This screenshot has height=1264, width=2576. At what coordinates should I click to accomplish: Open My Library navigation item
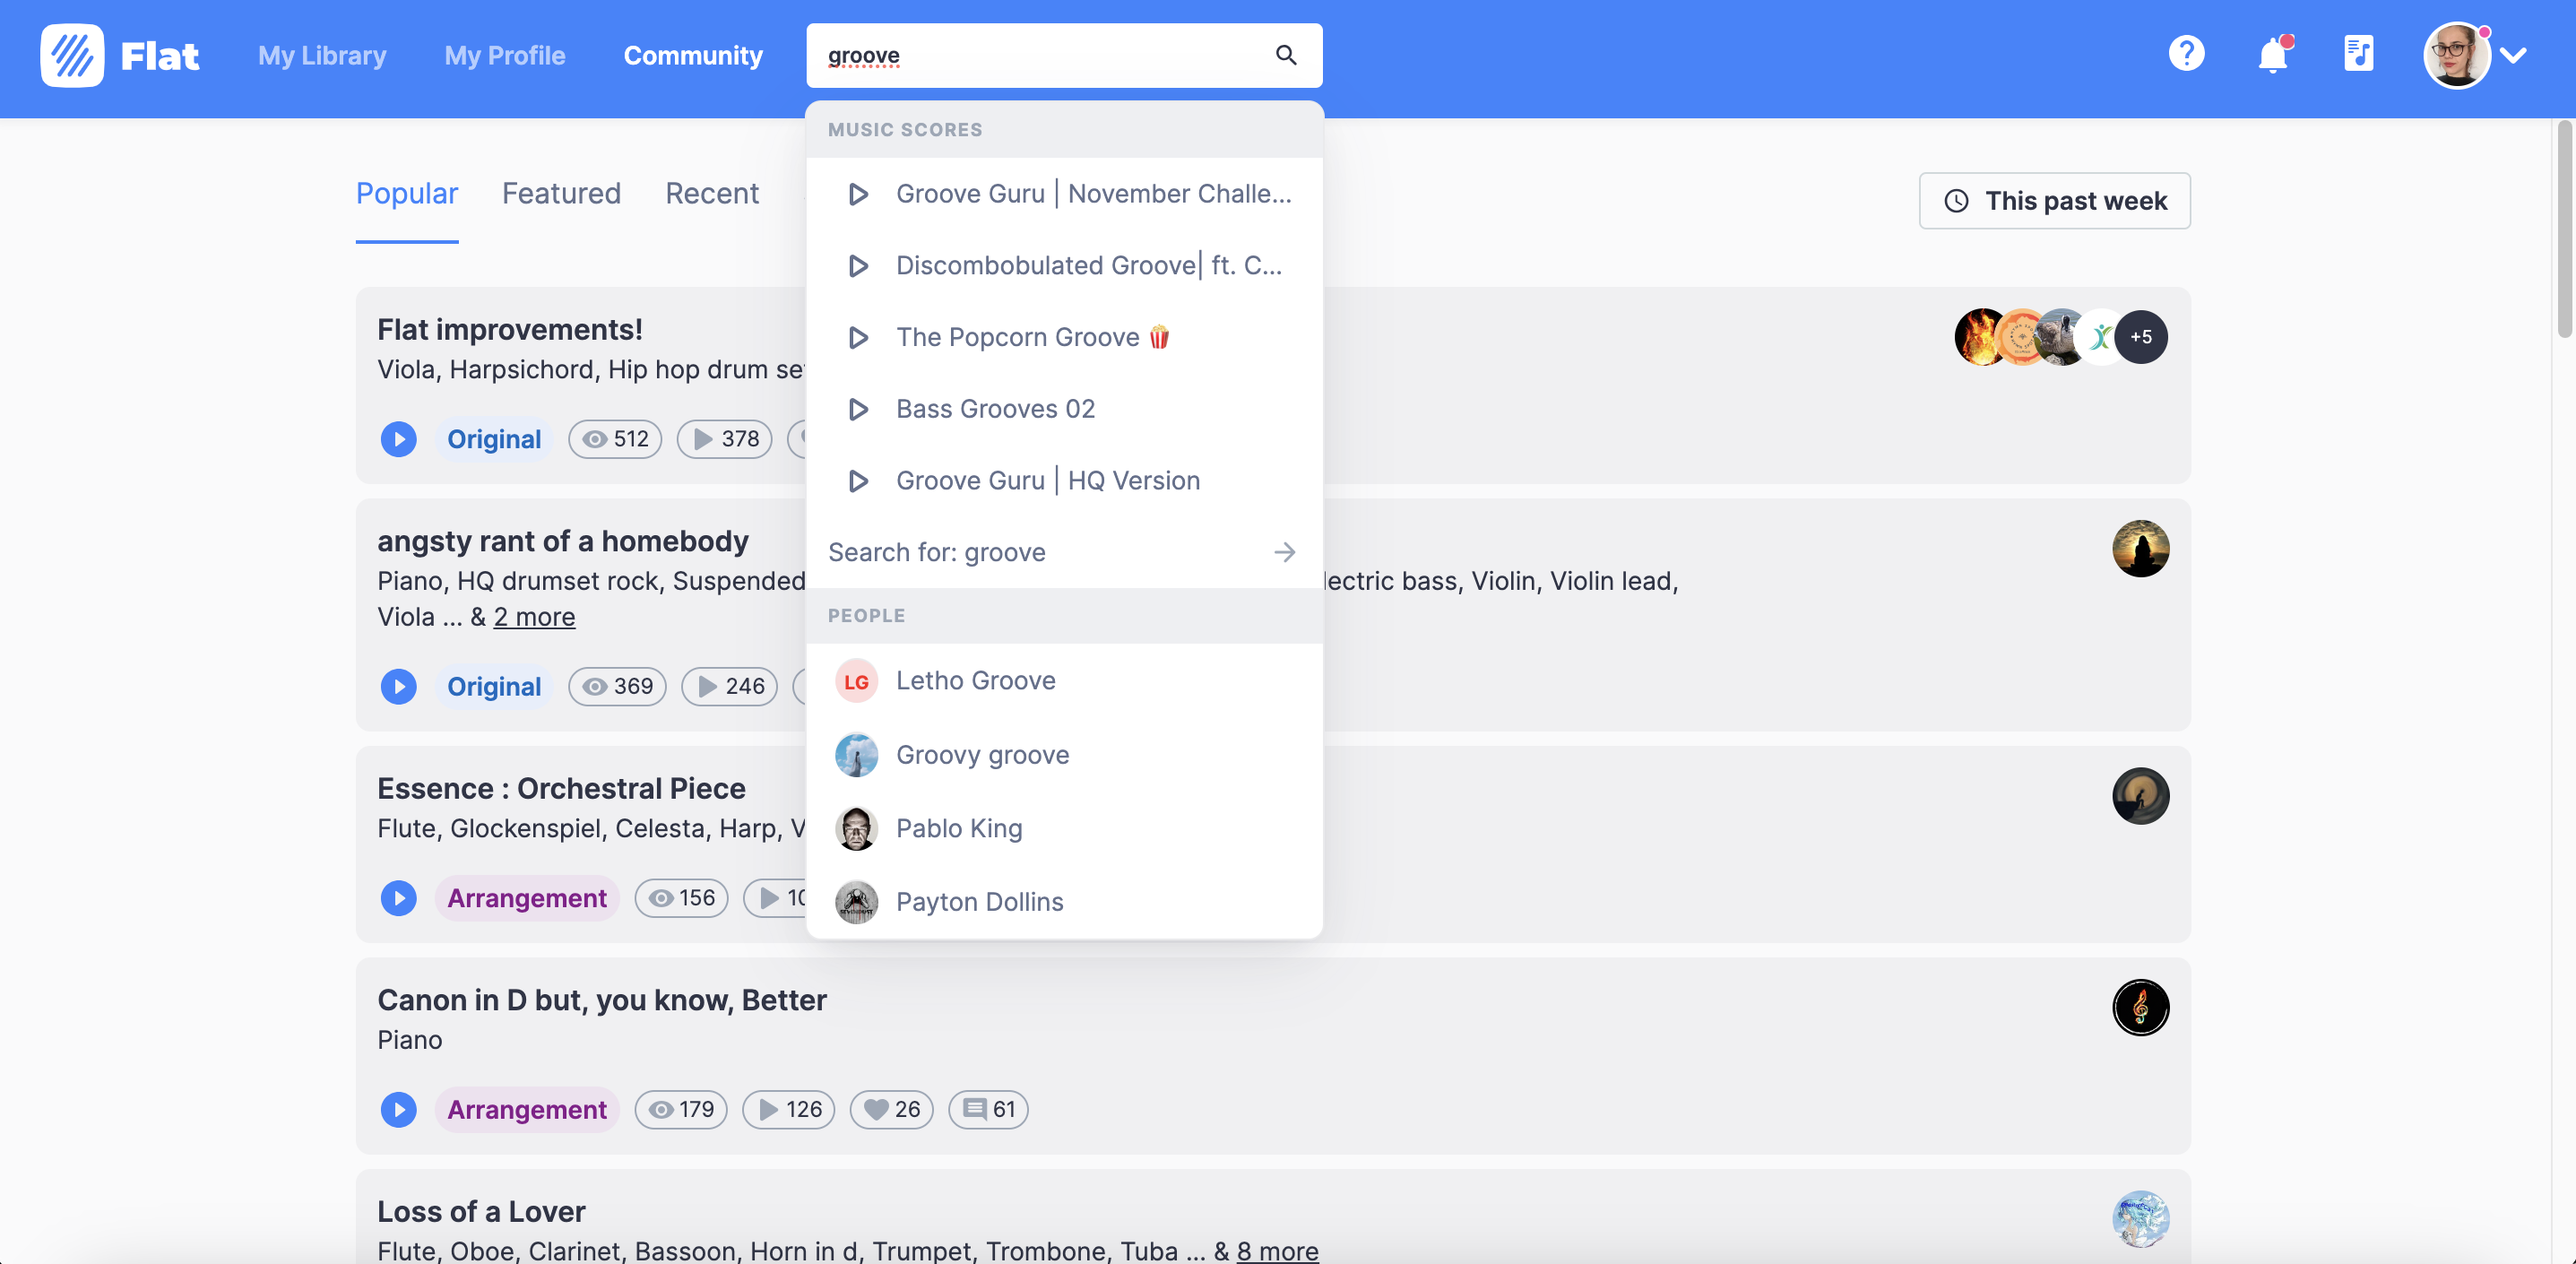tap(322, 53)
